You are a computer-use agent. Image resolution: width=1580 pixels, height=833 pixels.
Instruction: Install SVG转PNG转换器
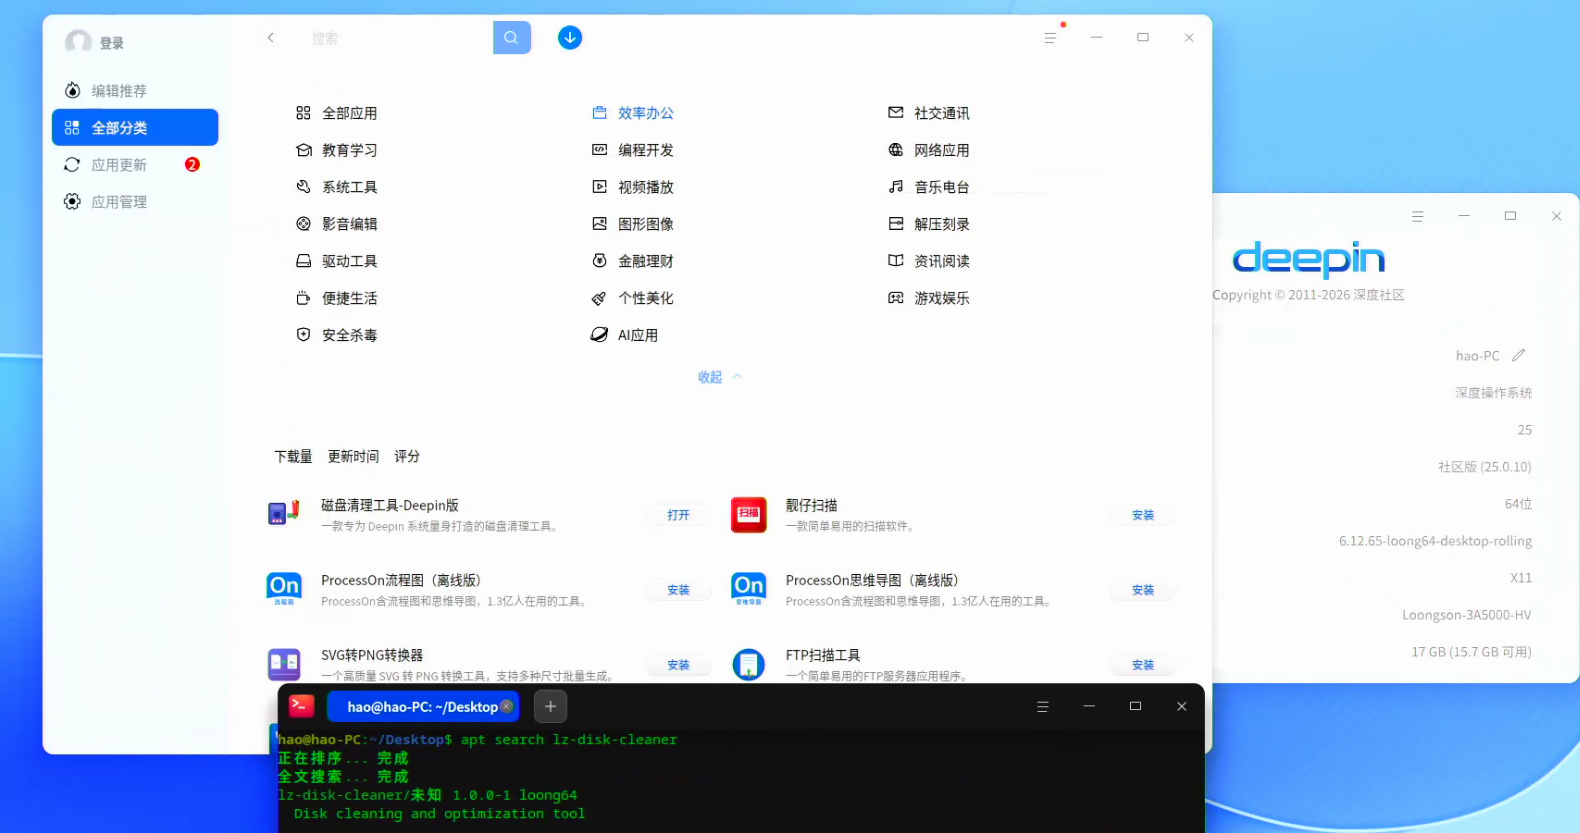click(679, 665)
